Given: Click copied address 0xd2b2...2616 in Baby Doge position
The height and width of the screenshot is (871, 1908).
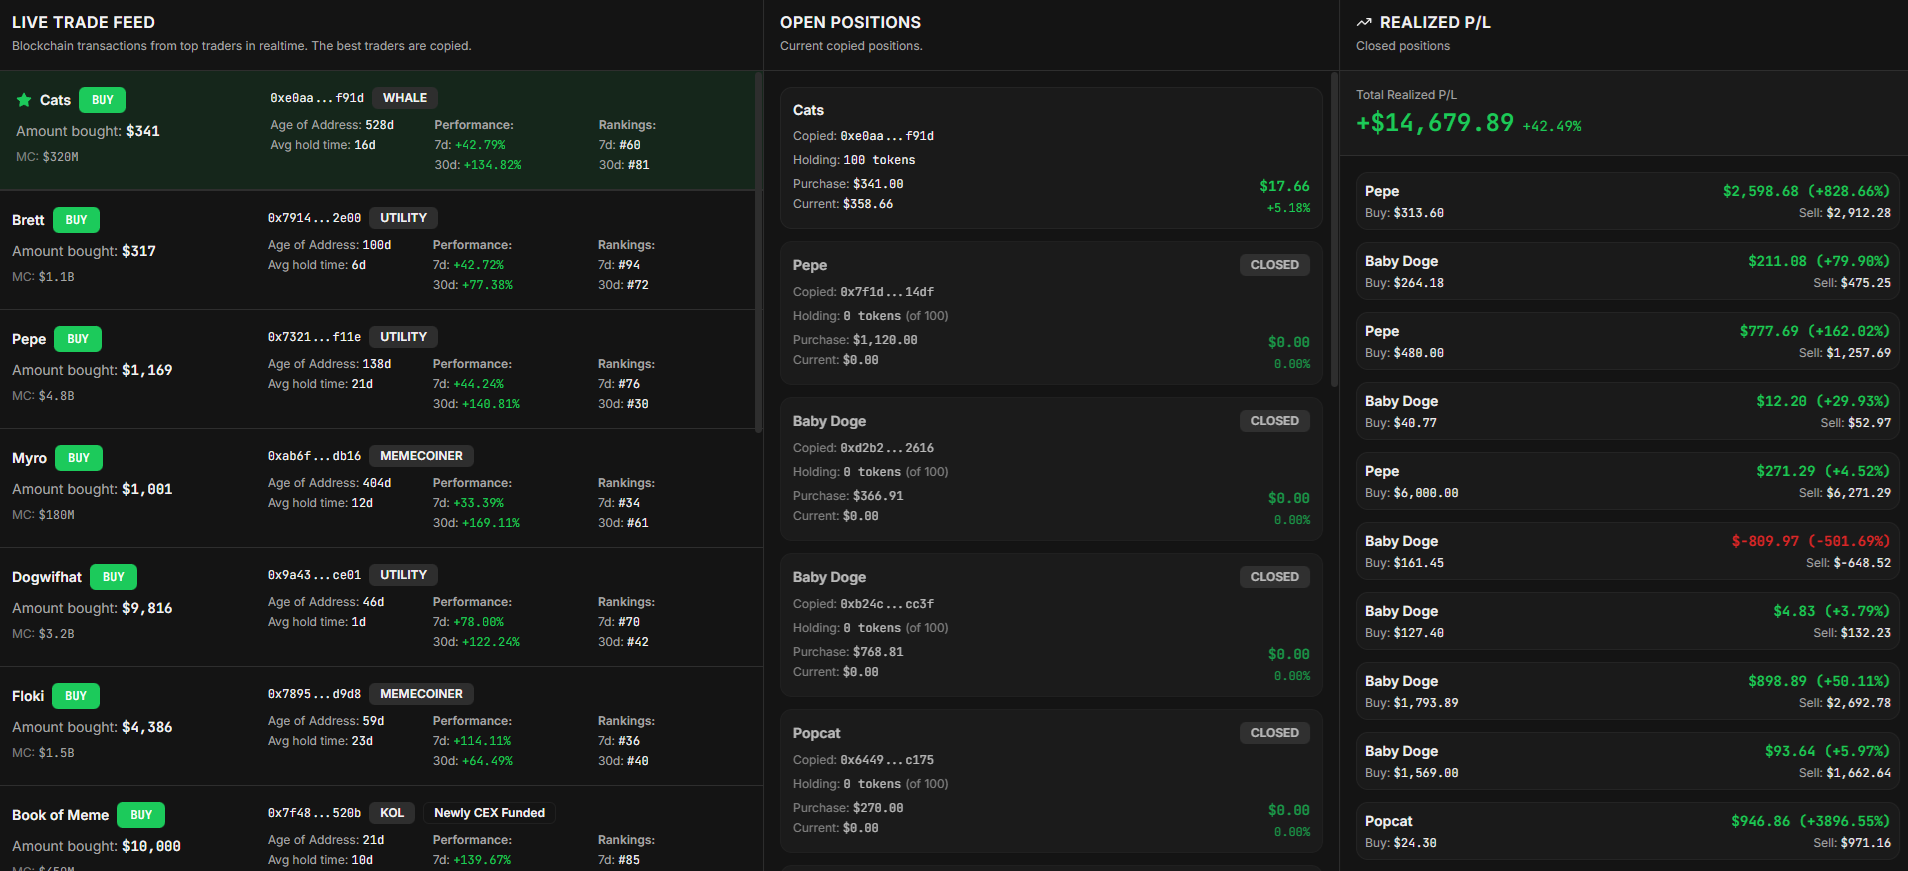Looking at the screenshot, I should 886,448.
